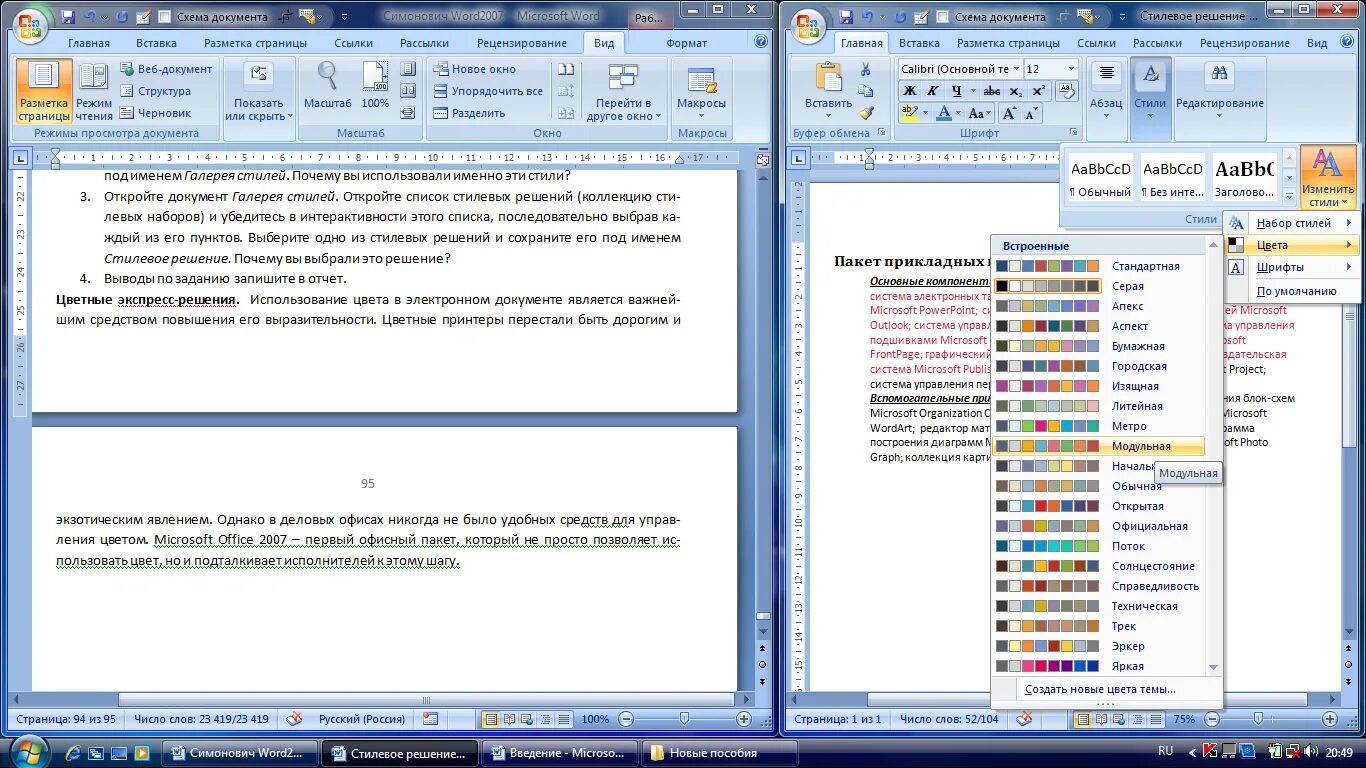
Task: Switch to Outline view (Структура)
Action: click(155, 91)
